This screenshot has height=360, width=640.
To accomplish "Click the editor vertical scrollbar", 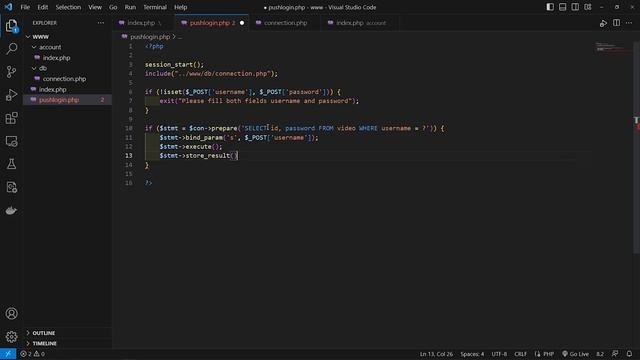I will click(x=636, y=147).
